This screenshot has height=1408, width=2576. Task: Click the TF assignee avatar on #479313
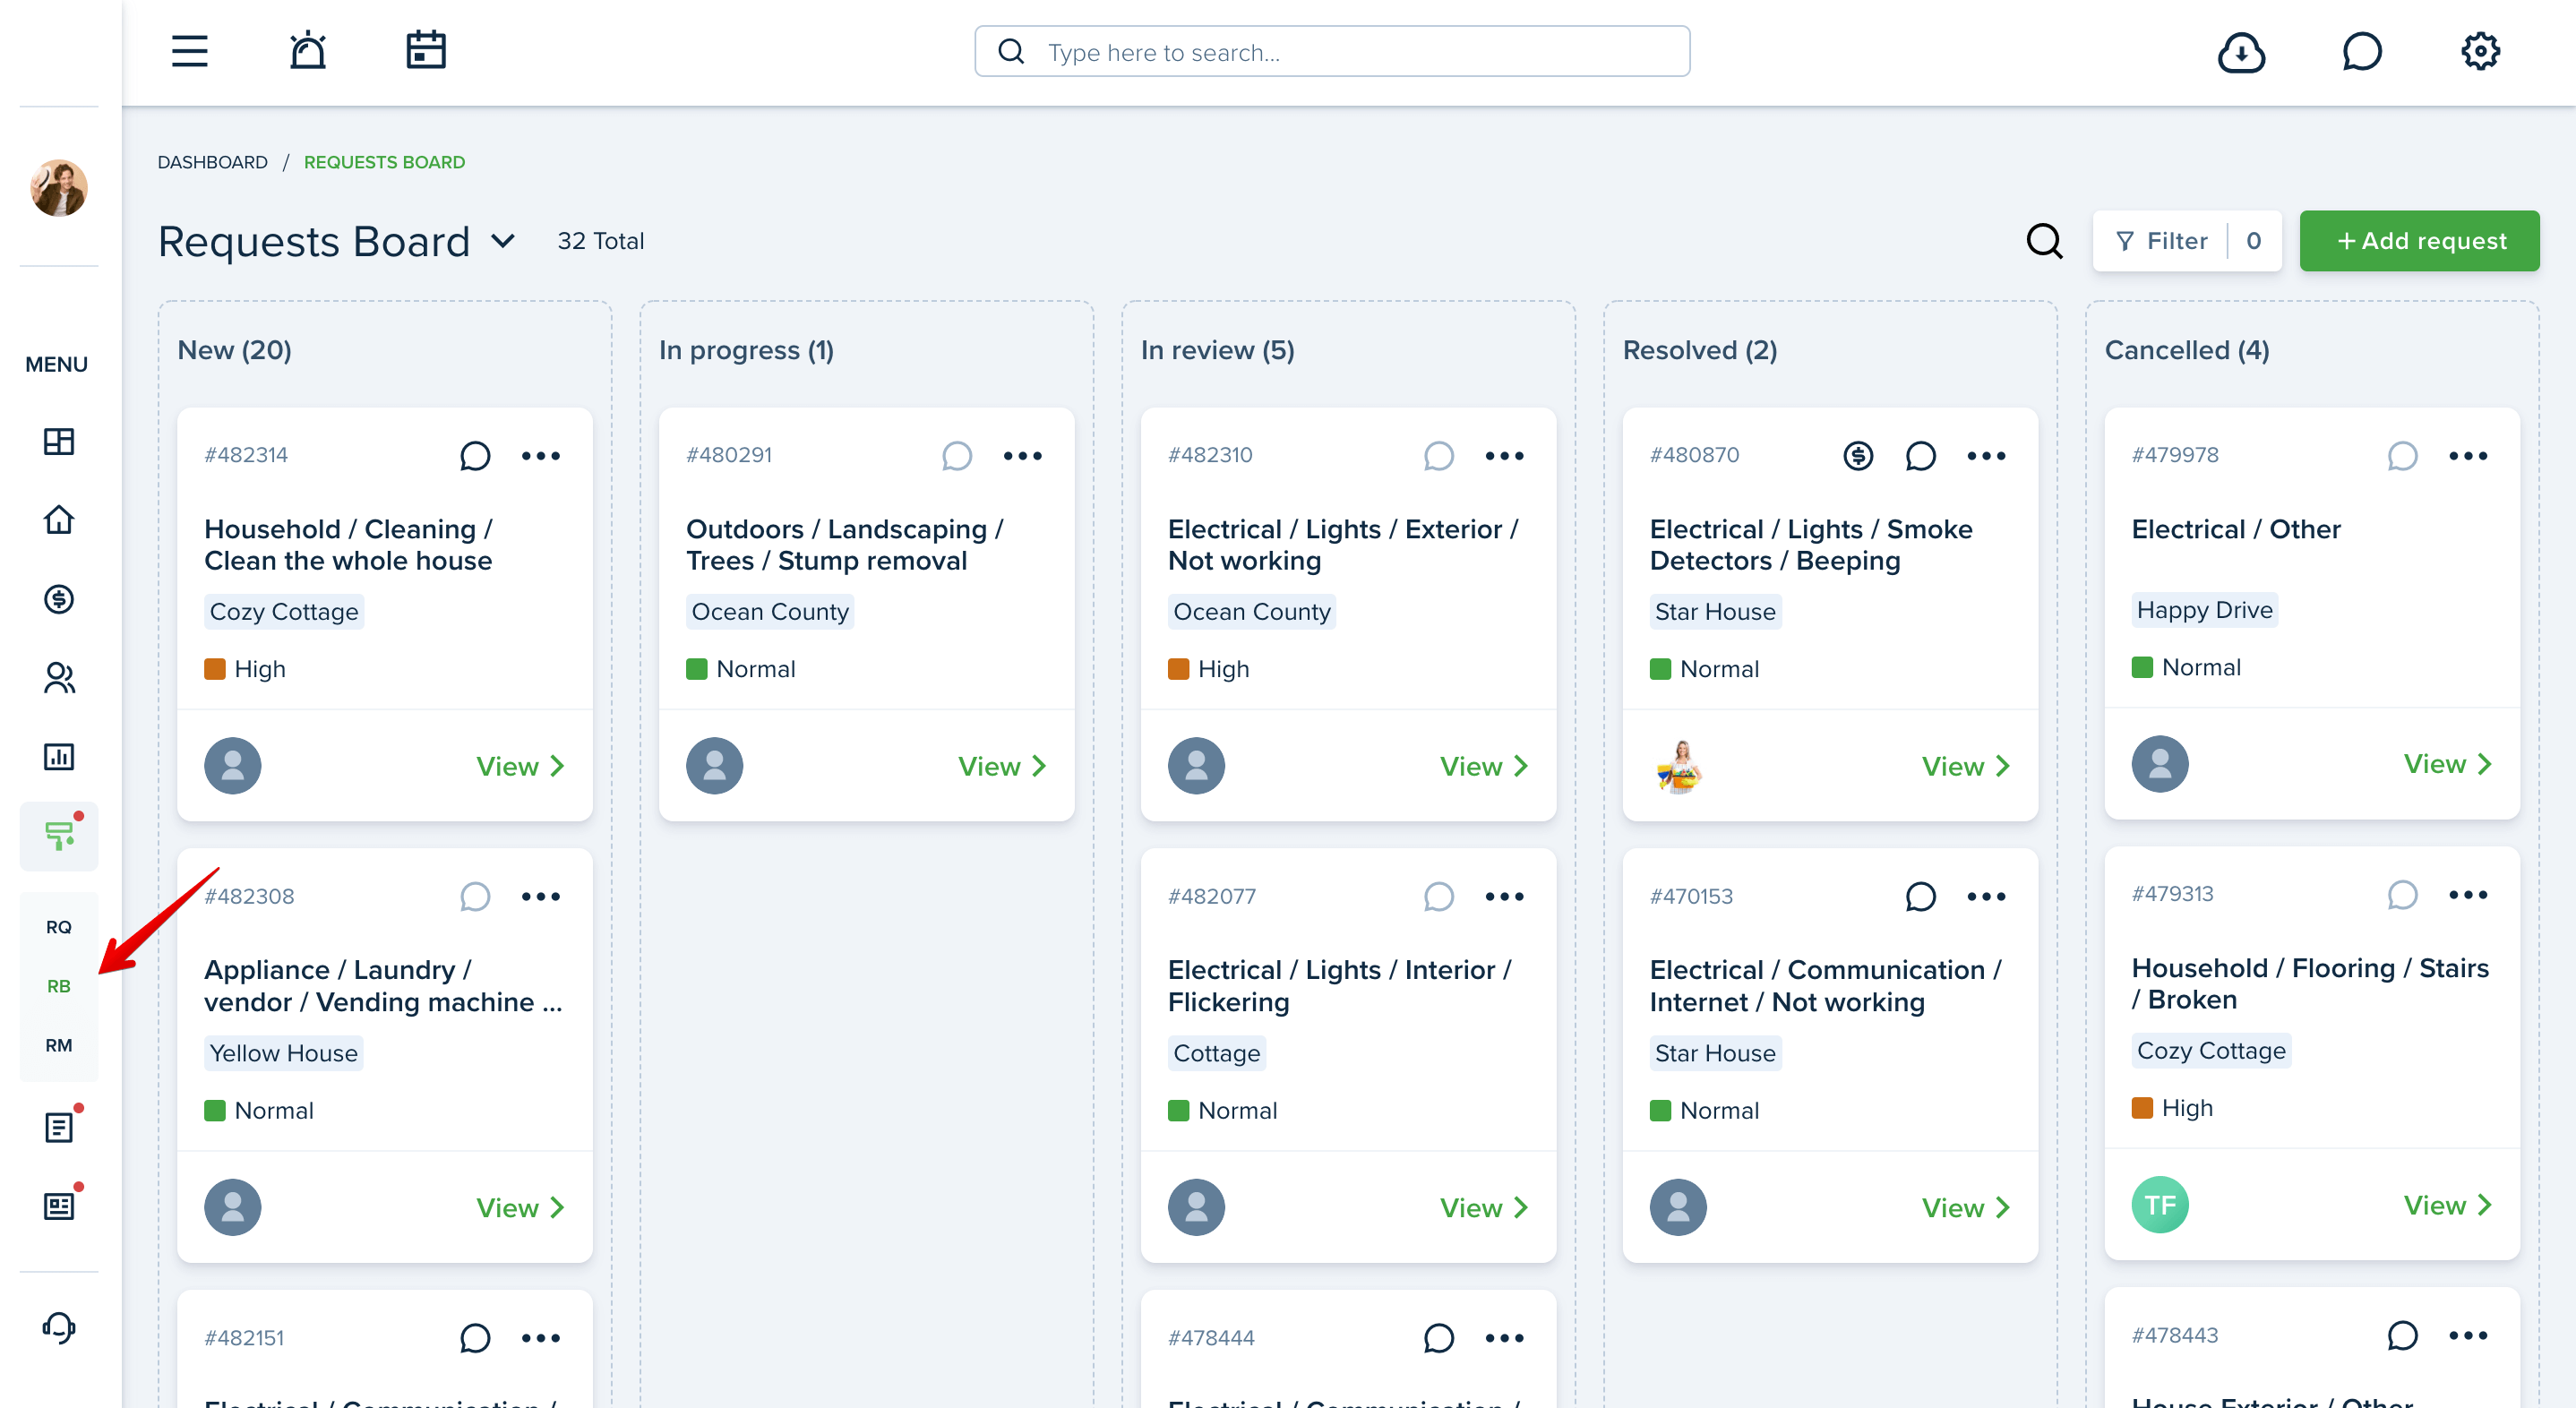tap(2160, 1205)
